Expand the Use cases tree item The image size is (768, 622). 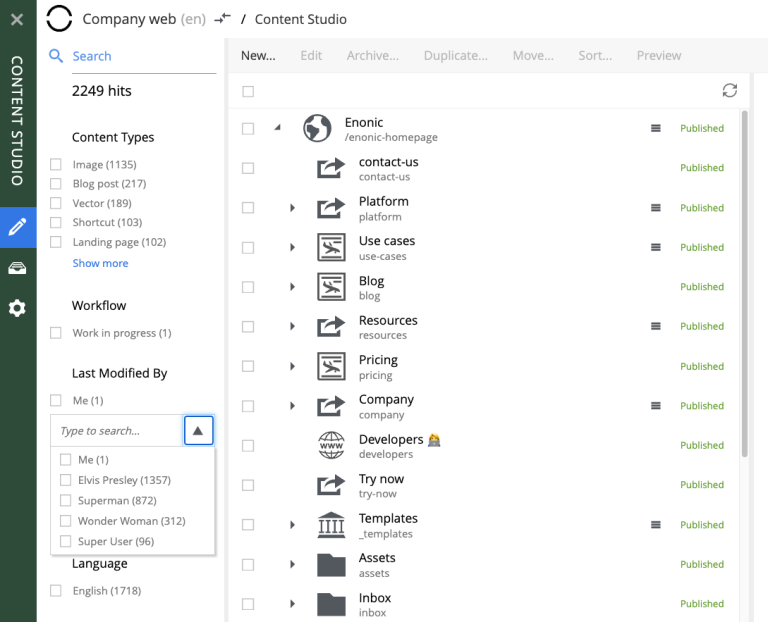pyautogui.click(x=292, y=247)
